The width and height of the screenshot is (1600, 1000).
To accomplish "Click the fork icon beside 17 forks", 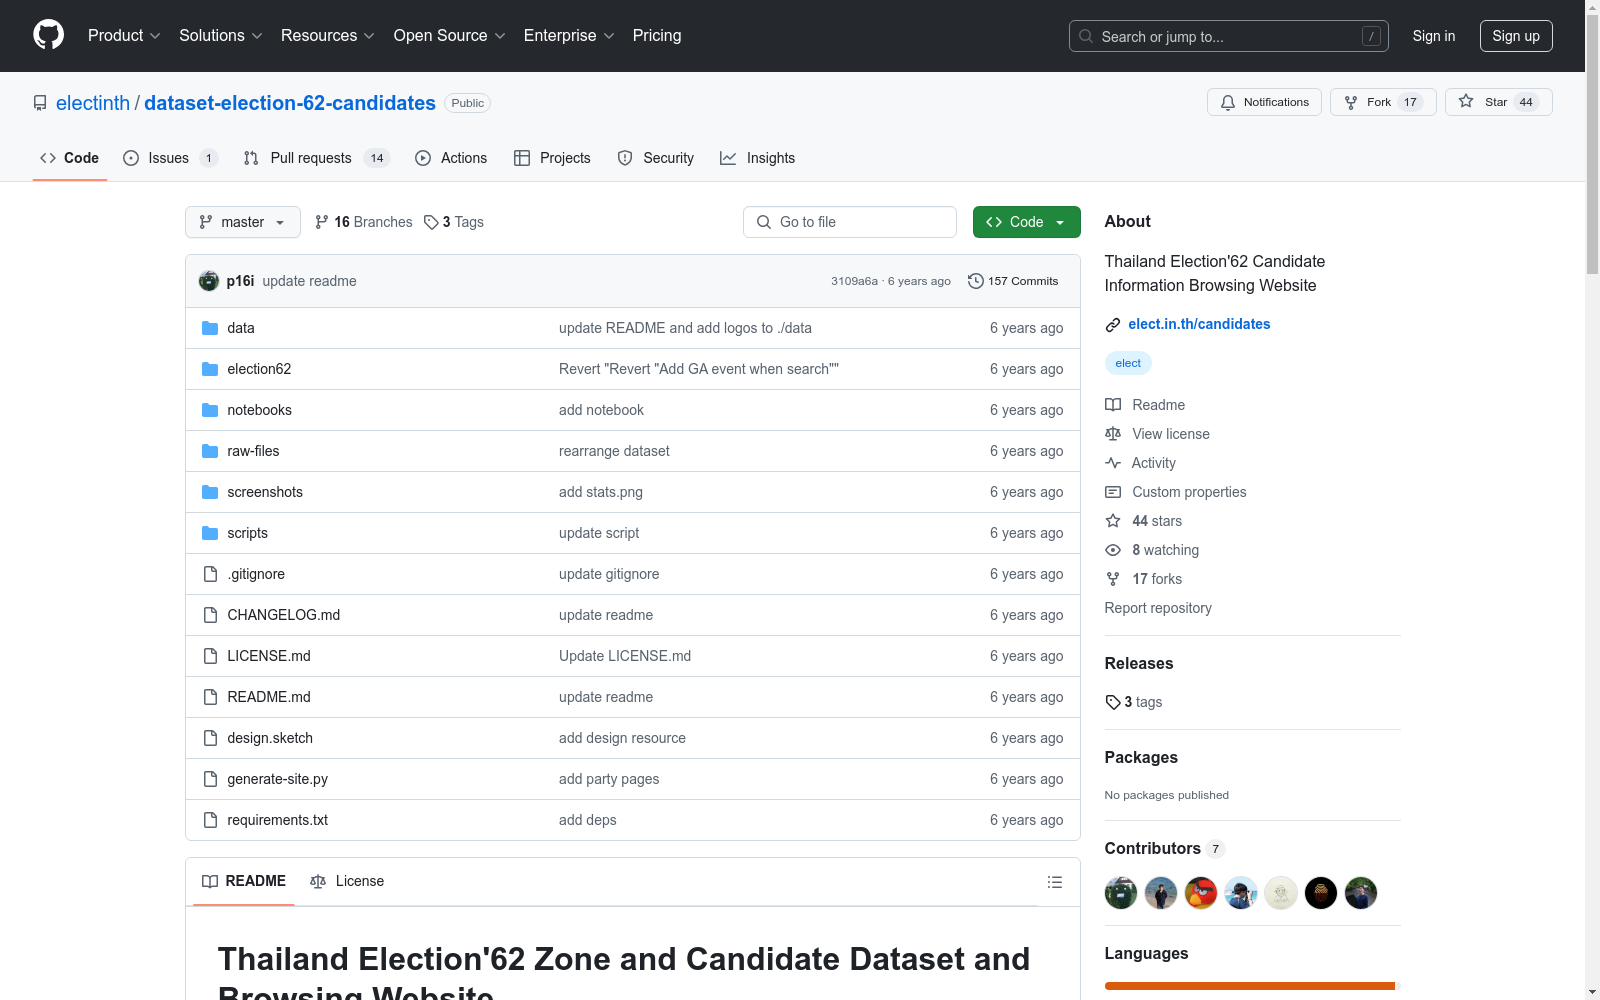I will (1113, 579).
